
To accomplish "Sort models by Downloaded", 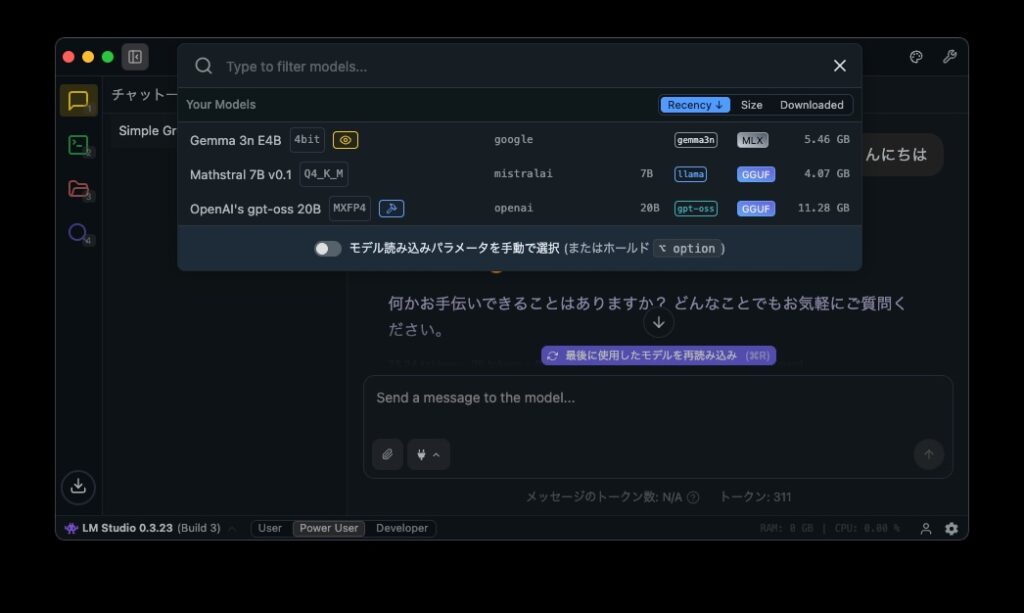I will pos(812,105).
